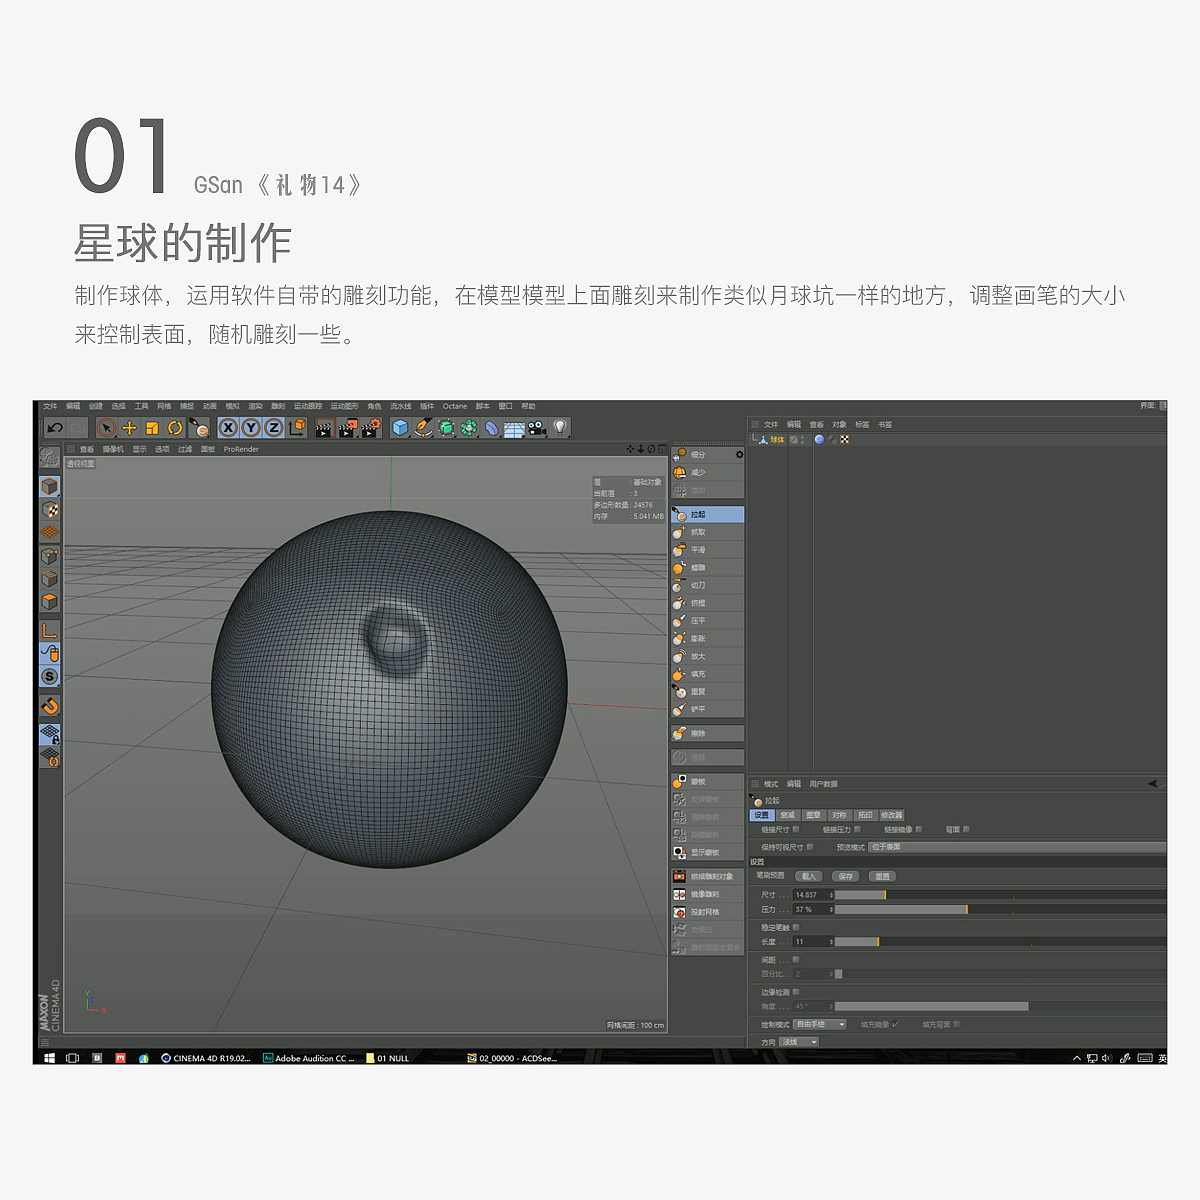Click the 重置 brush preset button
This screenshot has height=1200, width=1200.
(x=882, y=876)
